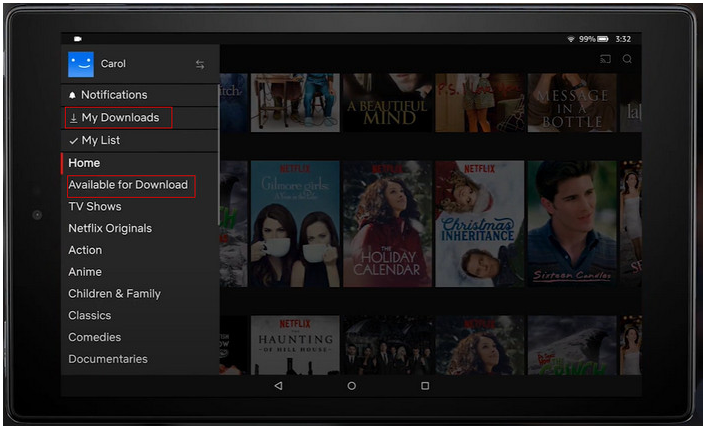This screenshot has height=429, width=706.
Task: Select the A Beautiful Mind poster
Action: point(387,102)
